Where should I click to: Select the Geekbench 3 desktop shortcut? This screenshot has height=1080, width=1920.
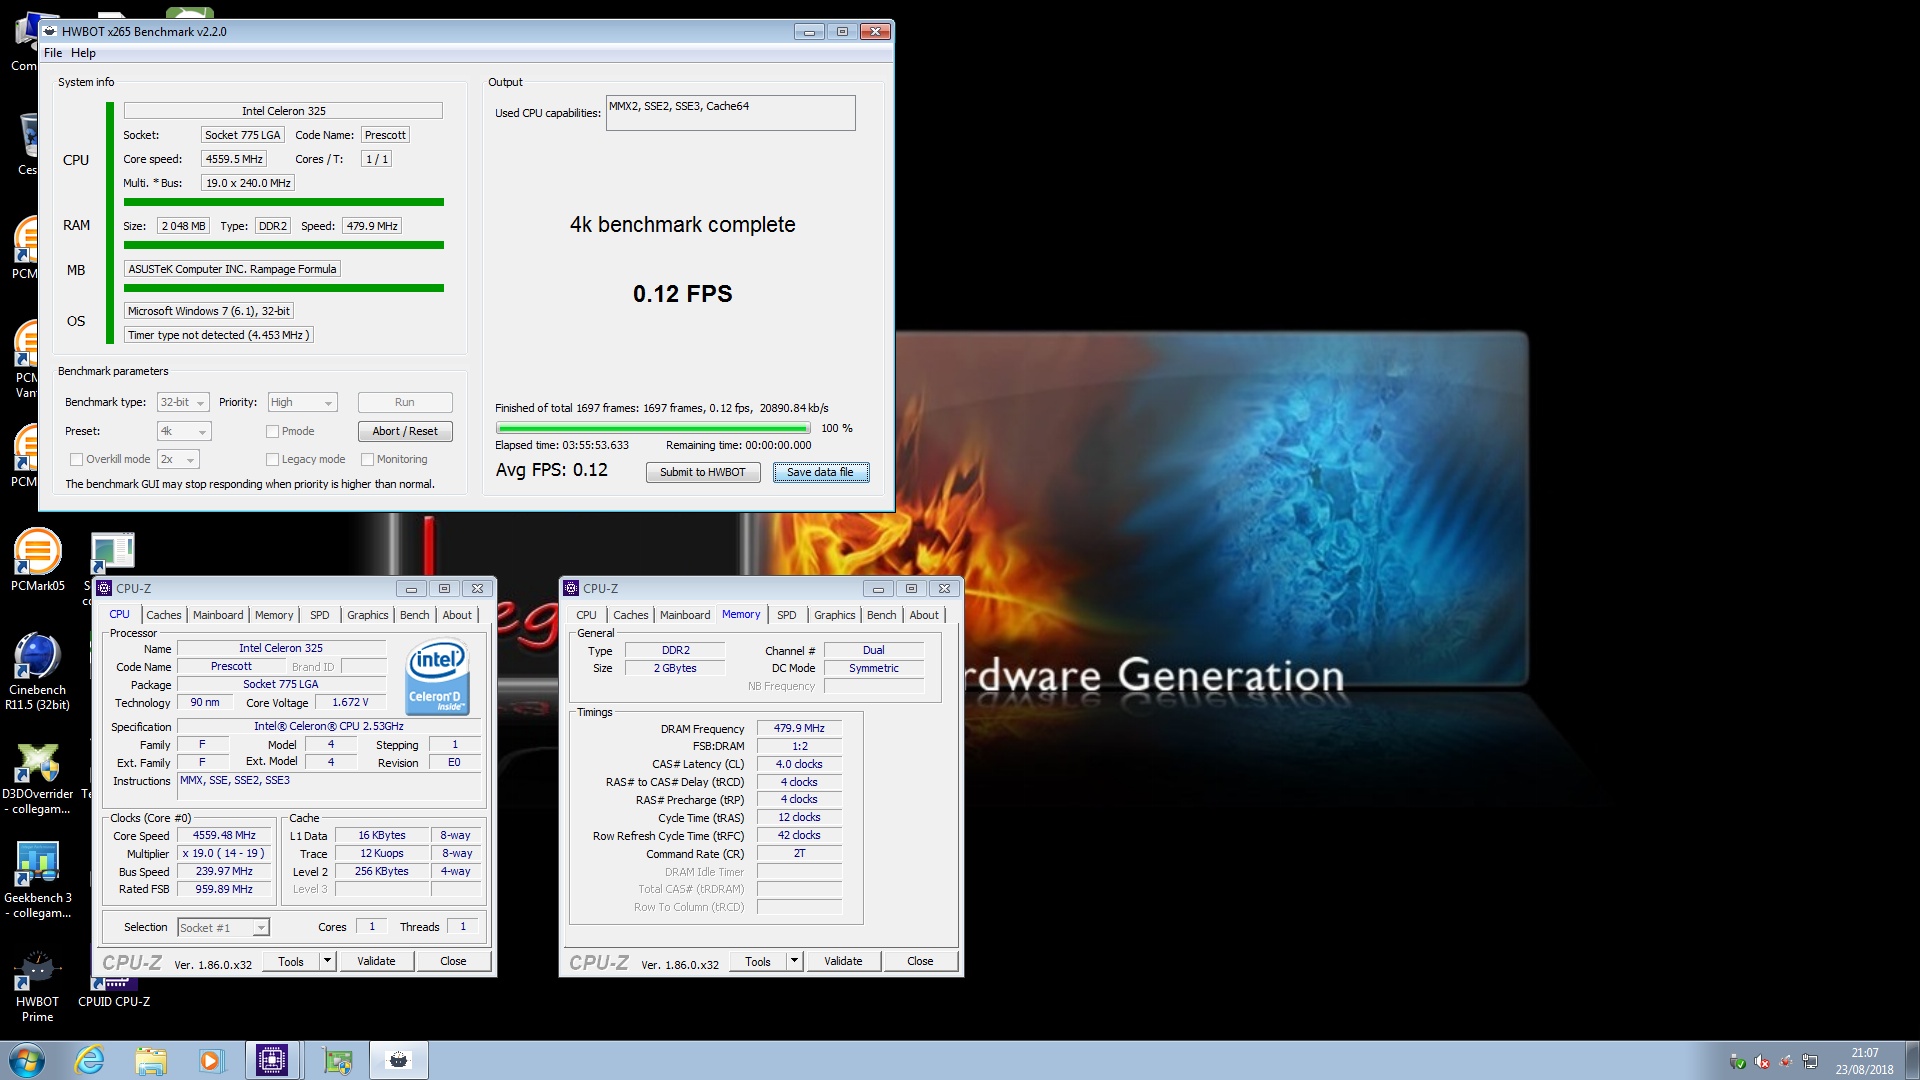pyautogui.click(x=37, y=881)
